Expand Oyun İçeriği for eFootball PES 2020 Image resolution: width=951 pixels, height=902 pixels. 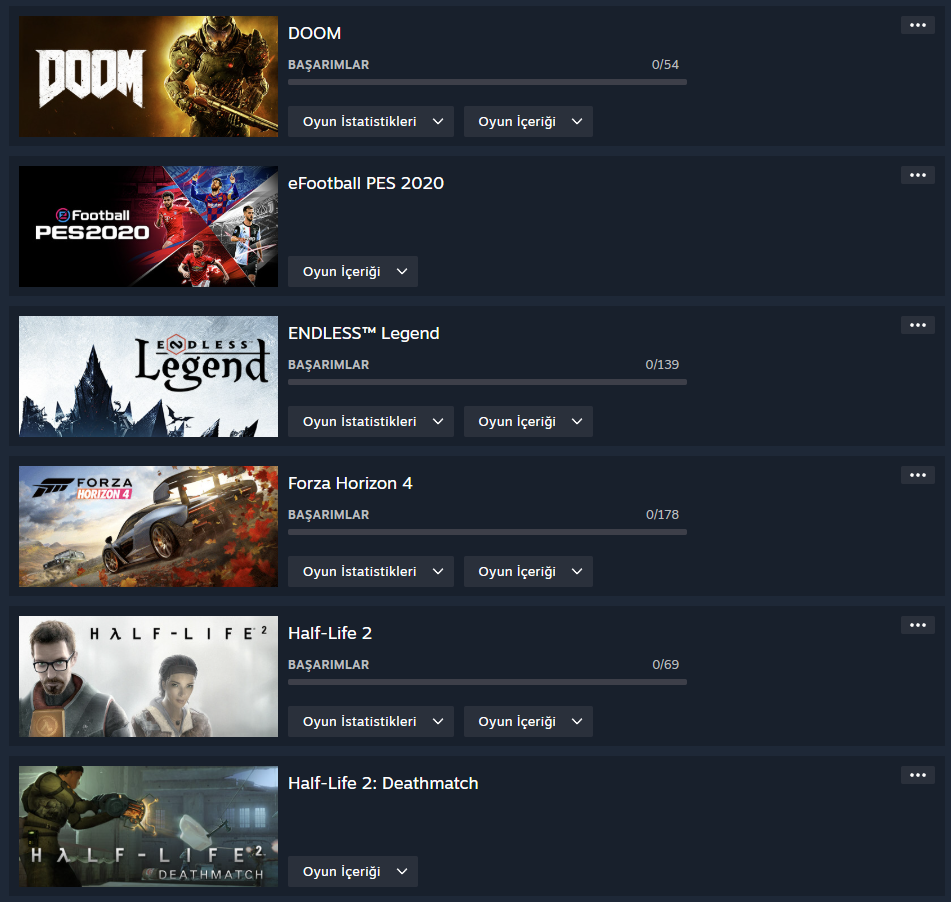coord(352,271)
